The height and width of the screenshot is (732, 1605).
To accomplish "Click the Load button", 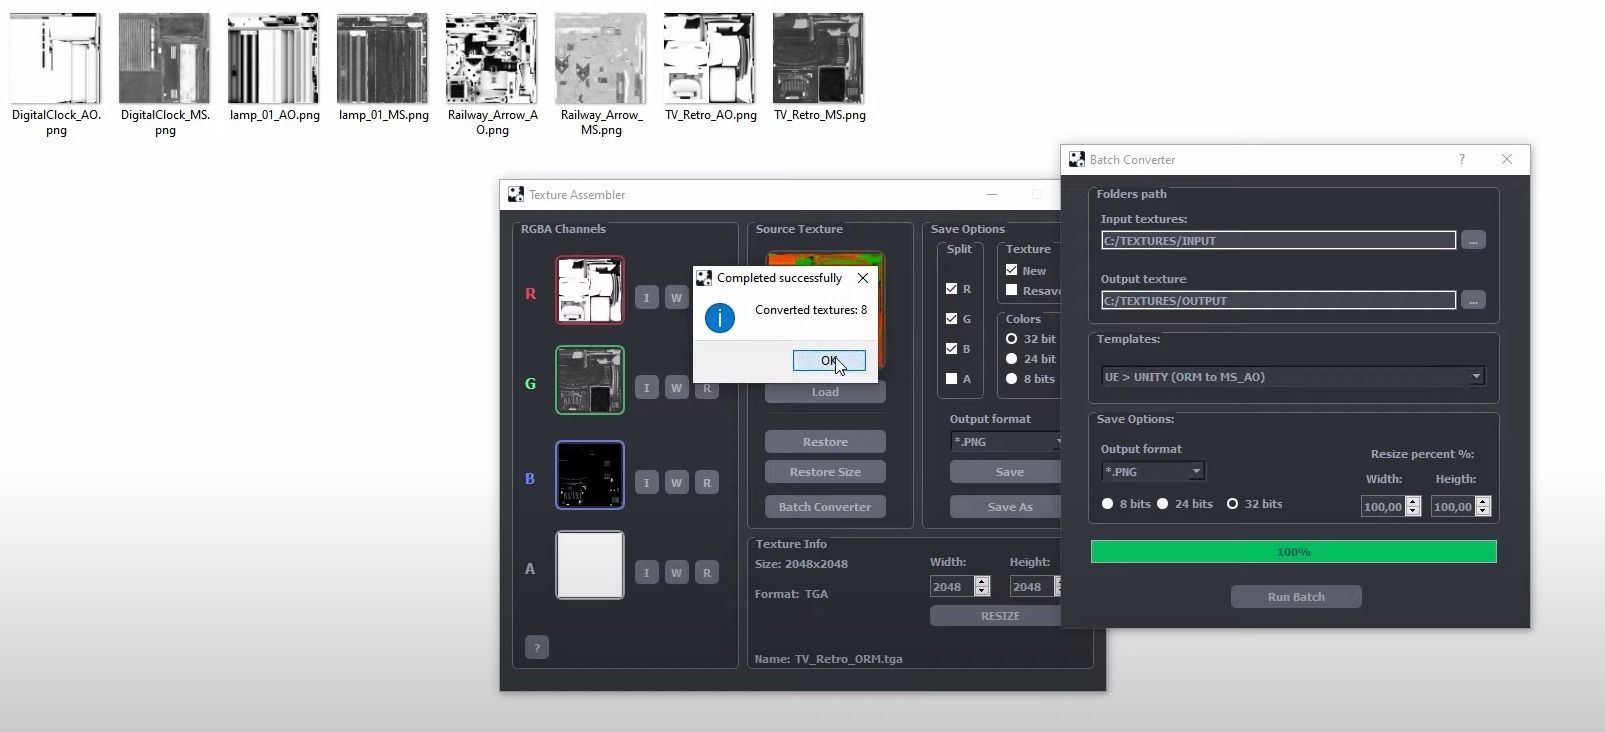I will point(825,392).
